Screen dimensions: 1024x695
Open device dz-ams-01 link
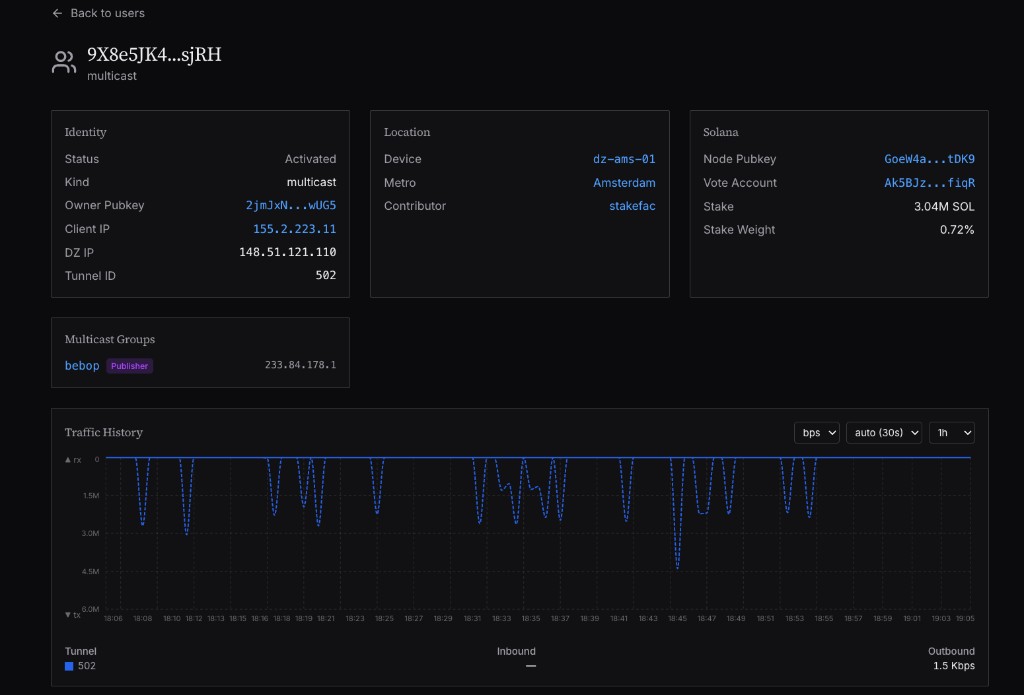pyautogui.click(x=624, y=159)
